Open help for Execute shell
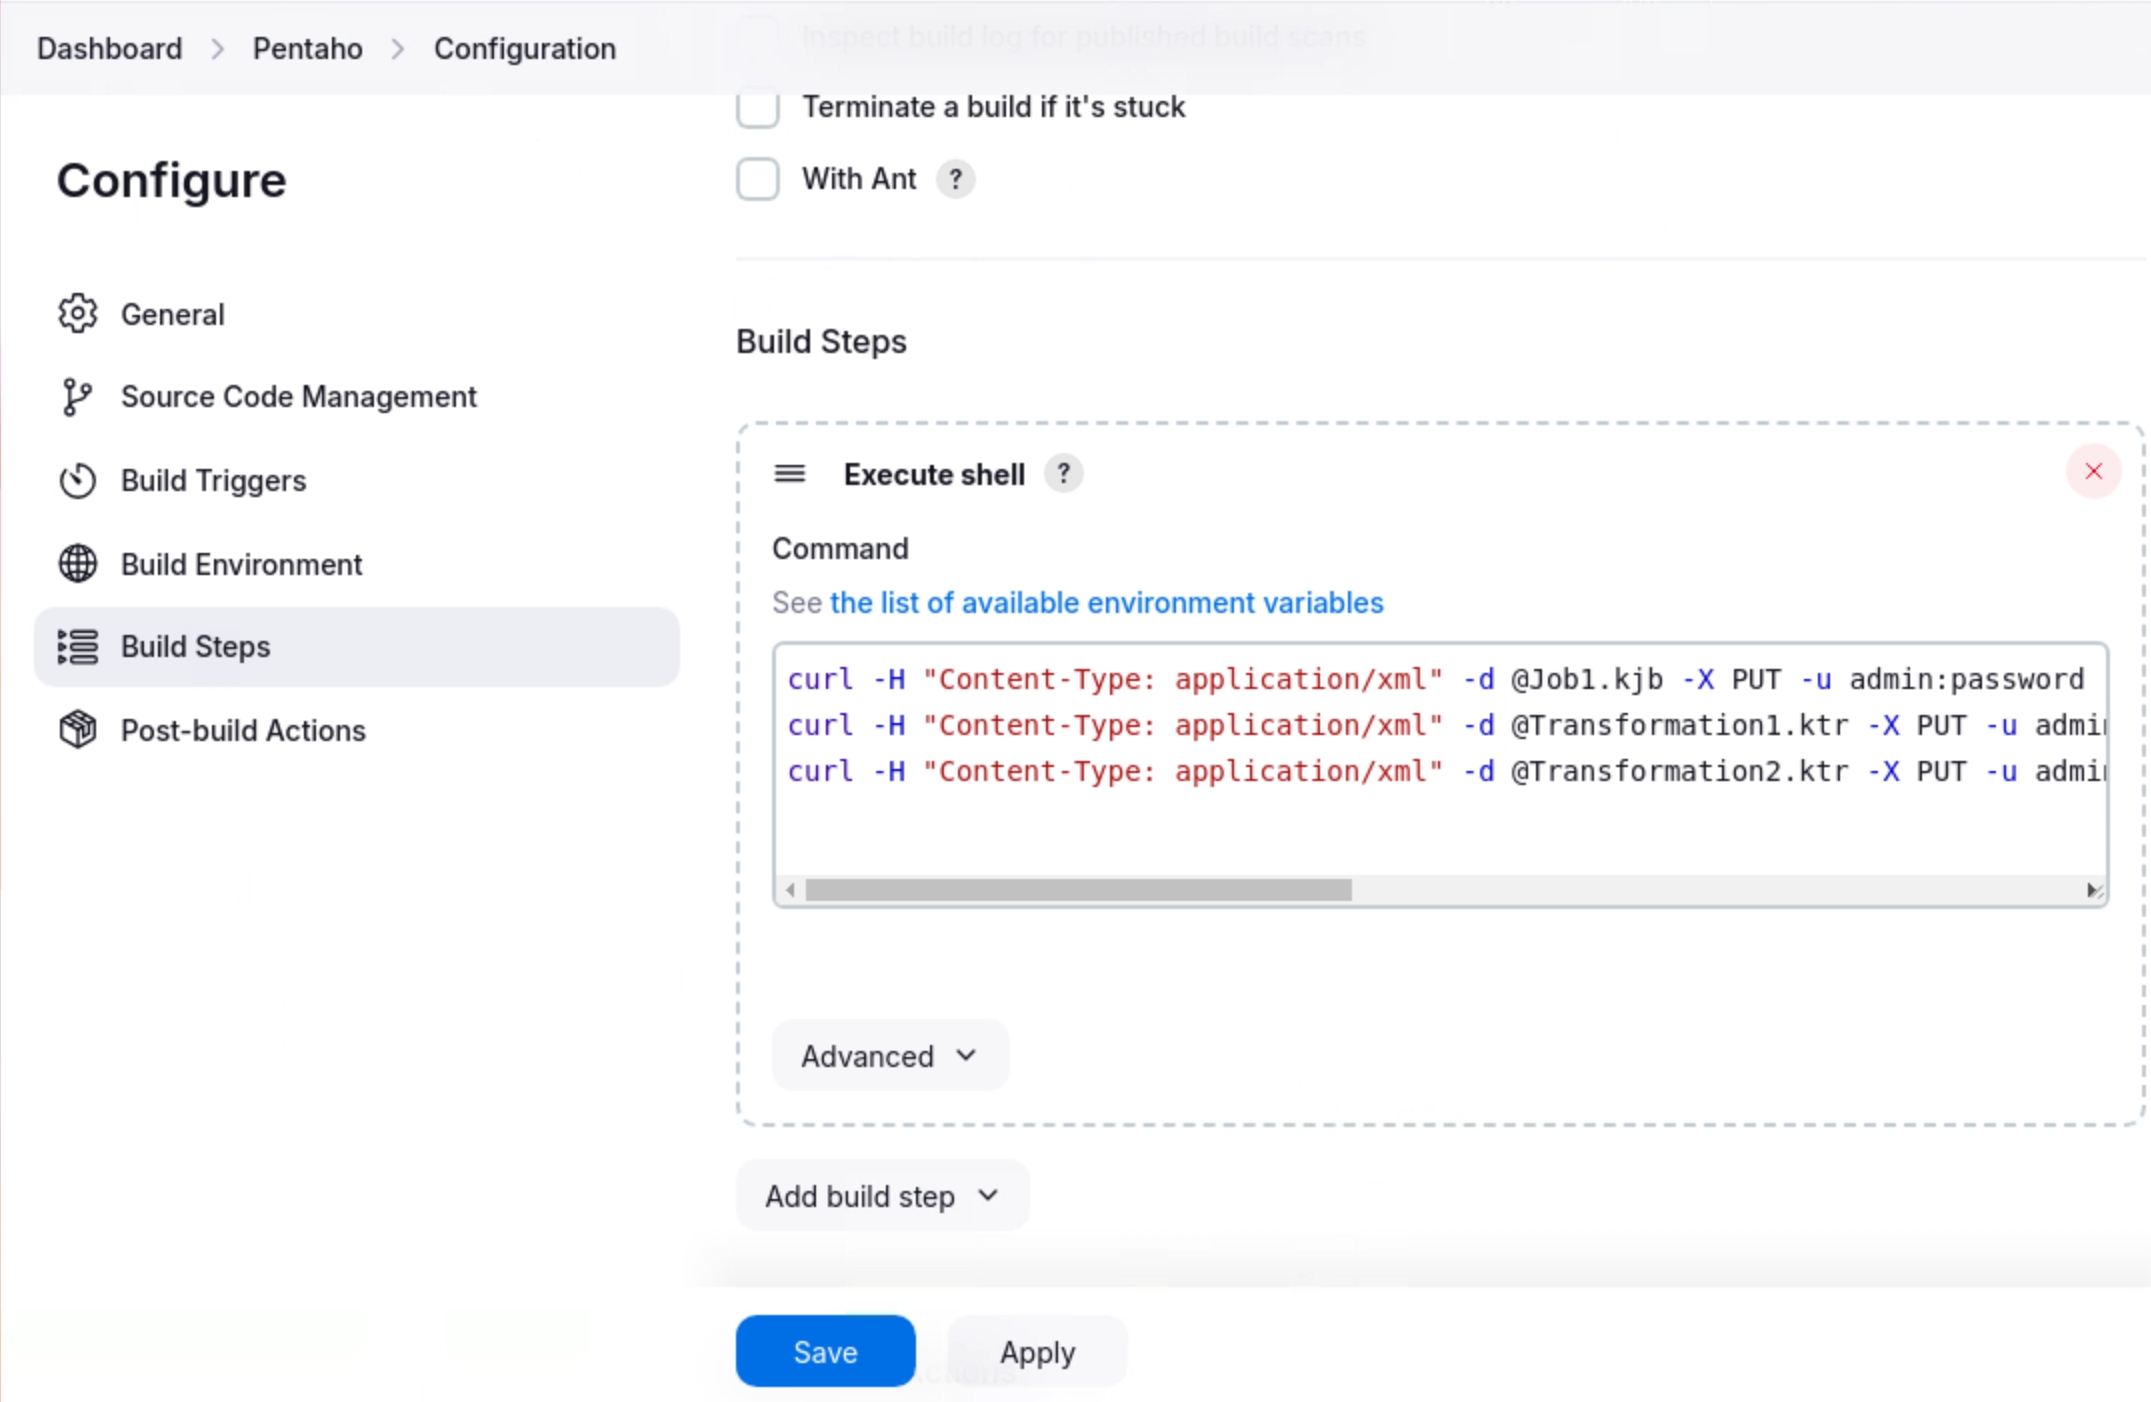The image size is (2151, 1402). (1063, 474)
